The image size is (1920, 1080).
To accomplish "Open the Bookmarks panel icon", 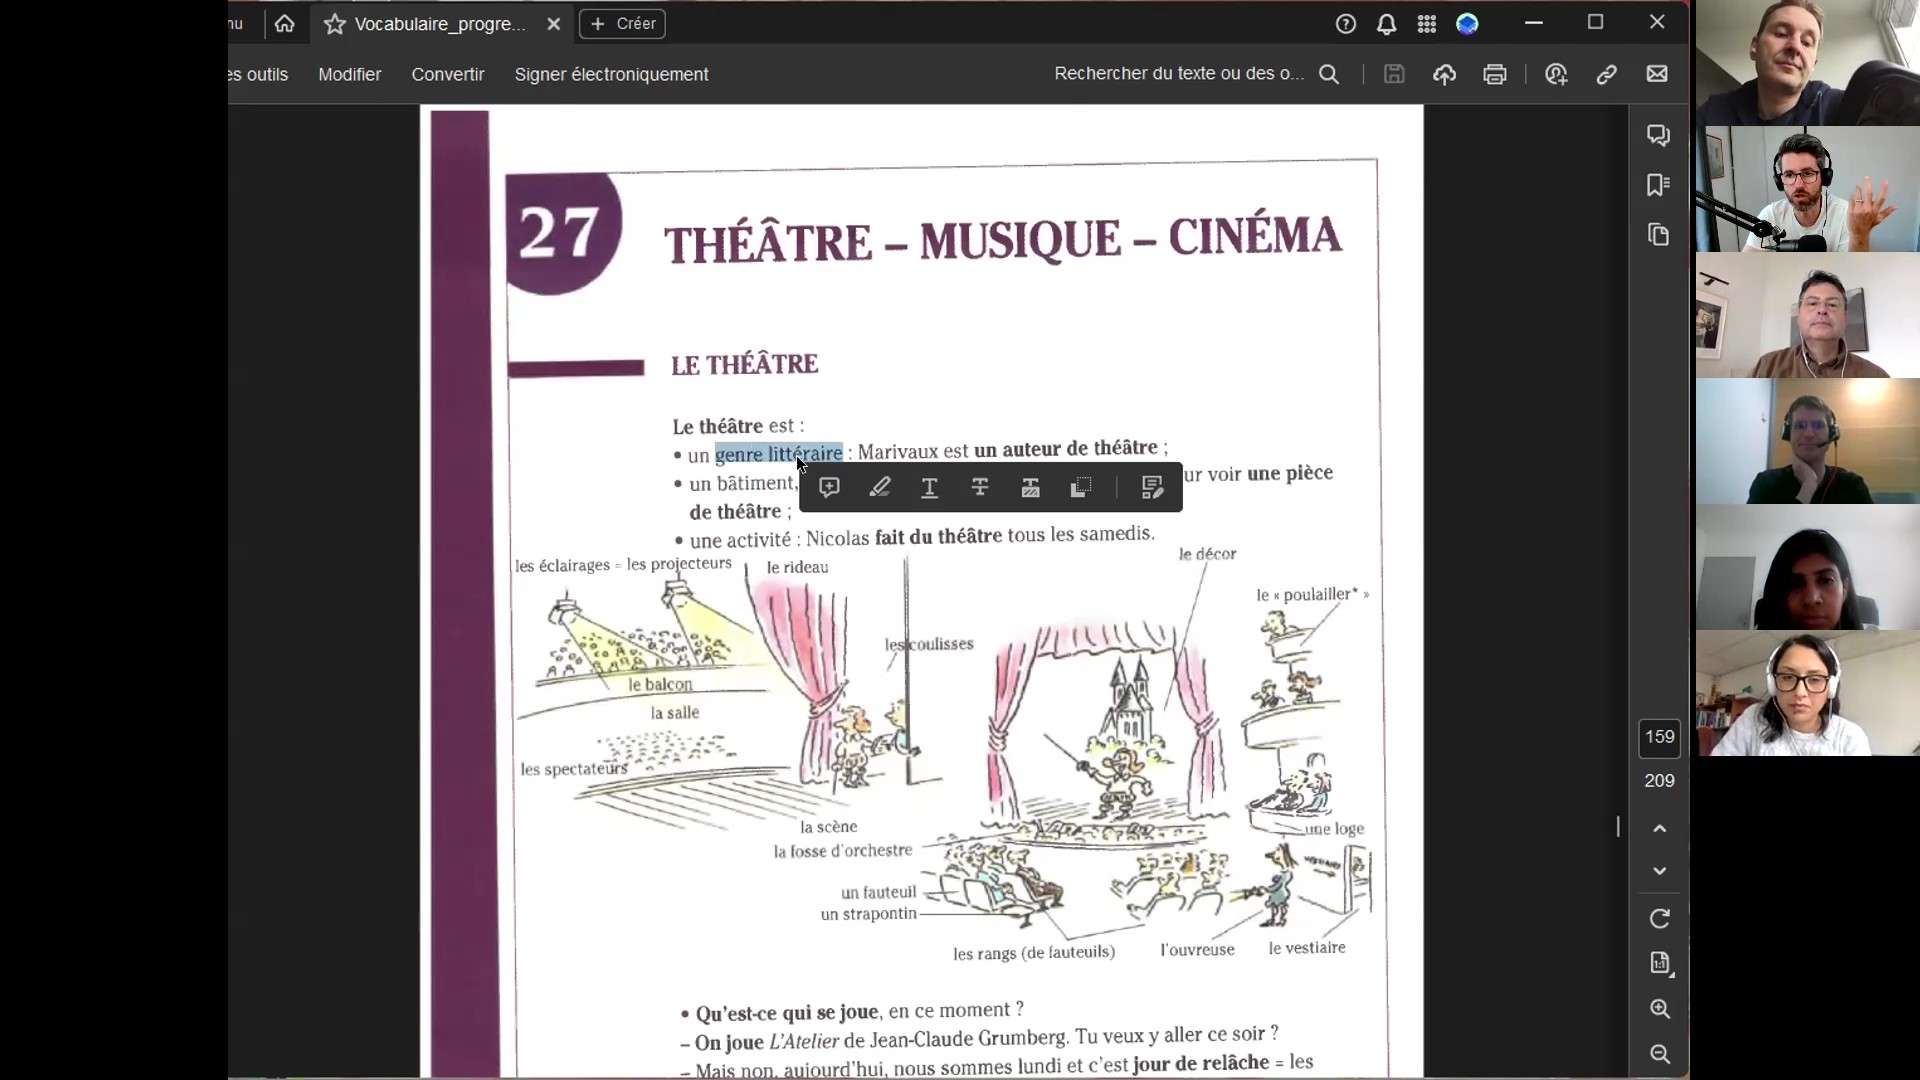I will (x=1659, y=185).
